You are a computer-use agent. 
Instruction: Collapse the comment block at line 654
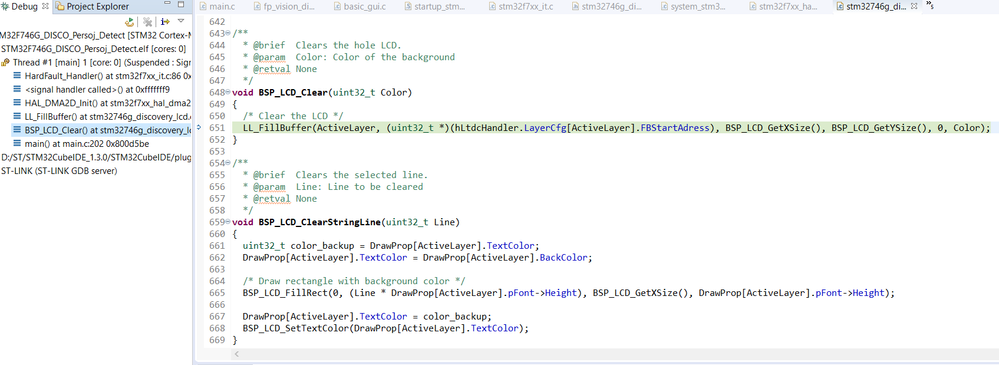(229, 164)
